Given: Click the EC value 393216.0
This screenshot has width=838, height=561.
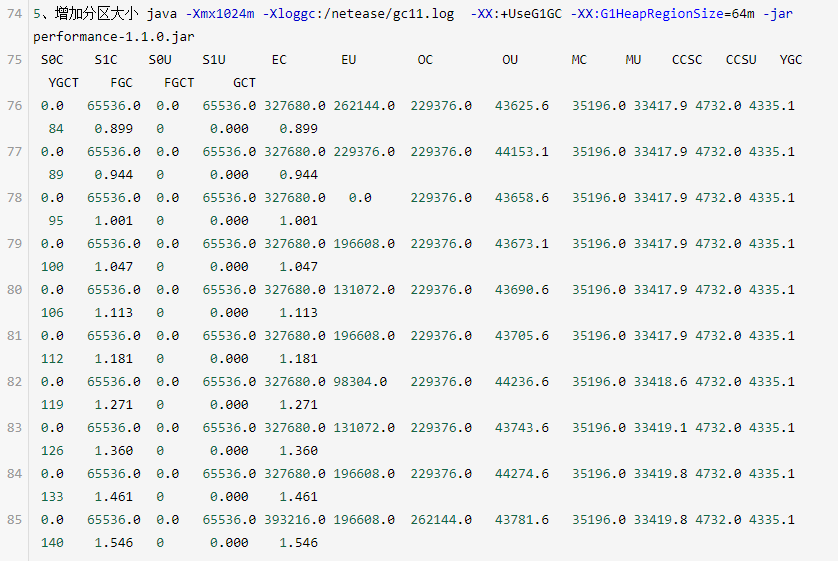Looking at the screenshot, I should (x=295, y=519).
